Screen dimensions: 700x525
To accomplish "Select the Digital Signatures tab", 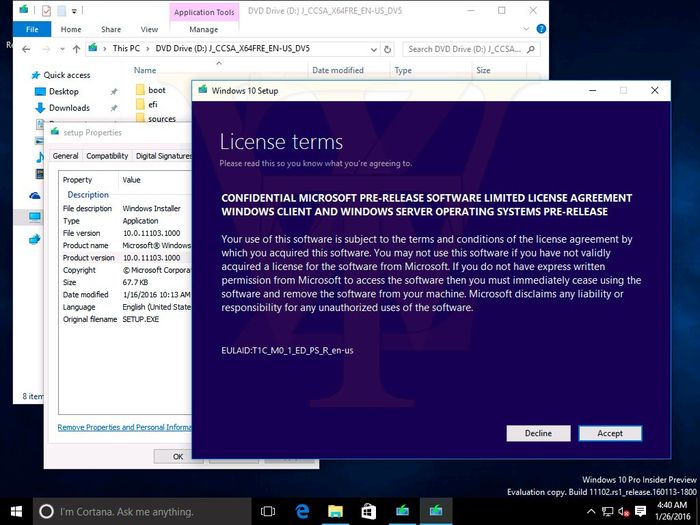I will [163, 156].
